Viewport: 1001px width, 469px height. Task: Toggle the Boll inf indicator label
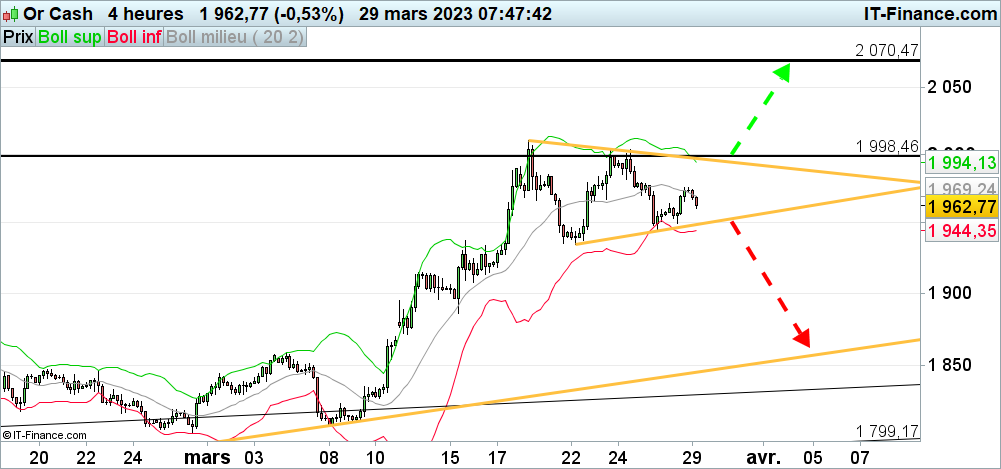pyautogui.click(x=134, y=37)
